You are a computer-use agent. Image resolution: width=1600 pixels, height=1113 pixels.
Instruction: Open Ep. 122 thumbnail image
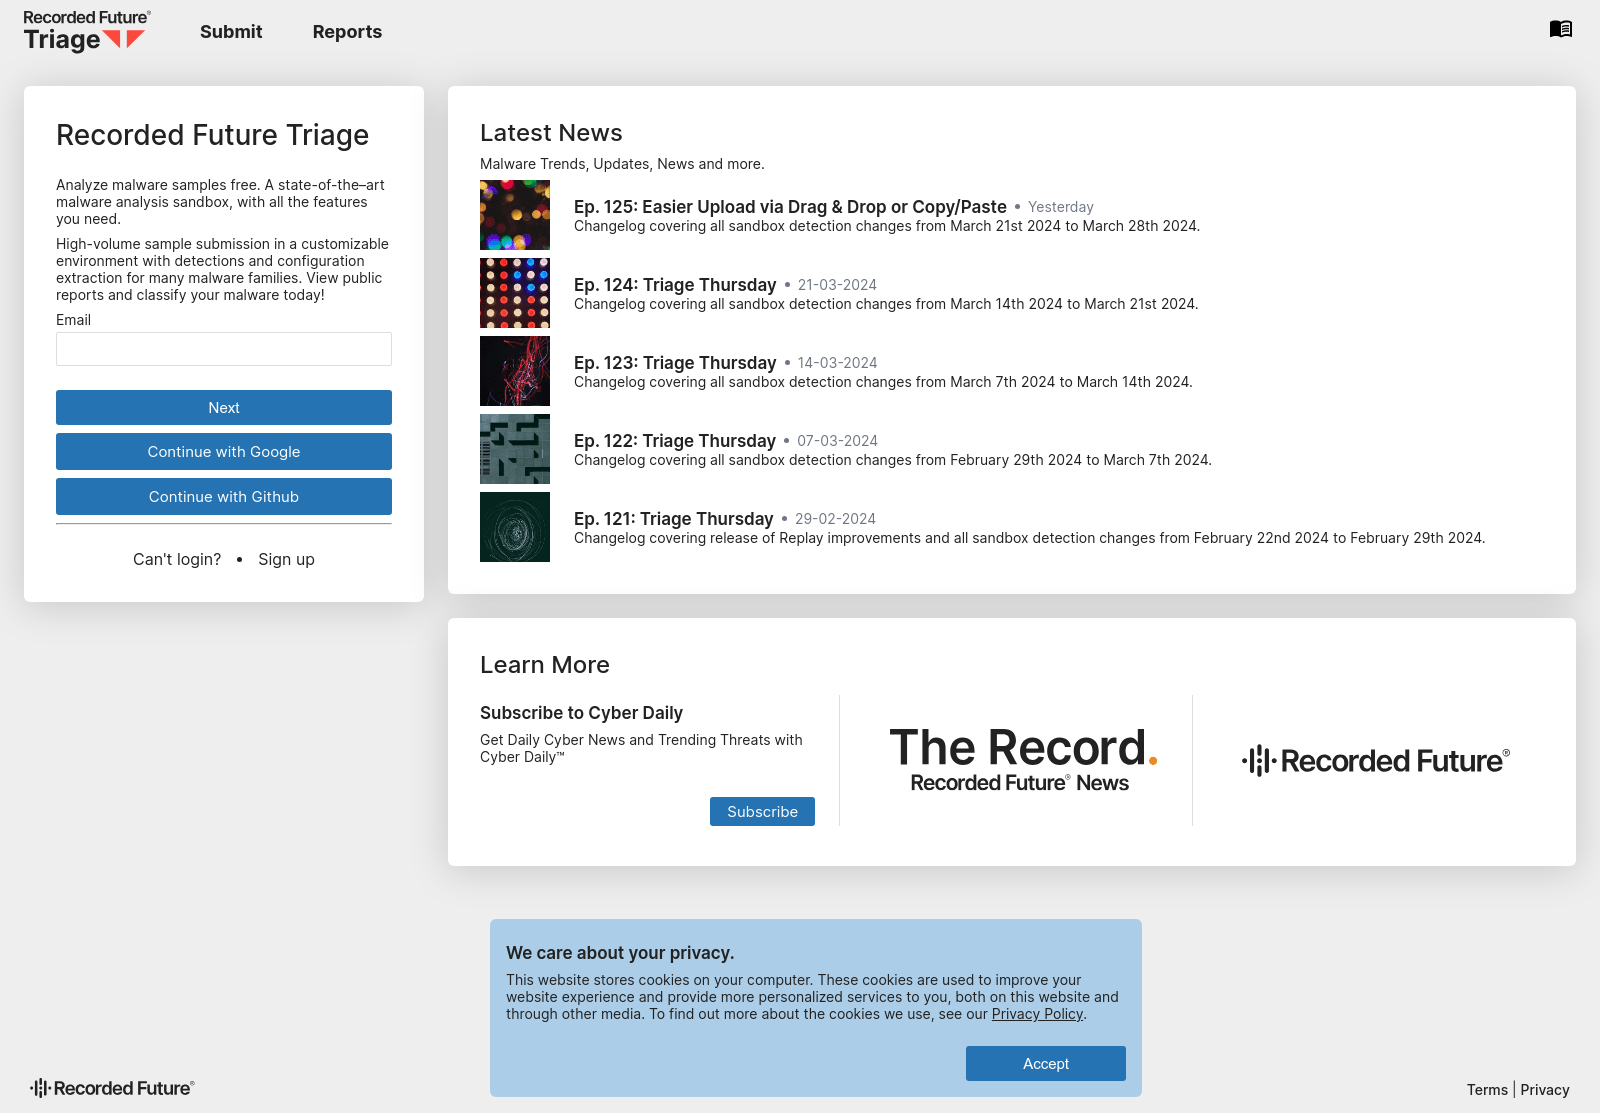pos(515,449)
